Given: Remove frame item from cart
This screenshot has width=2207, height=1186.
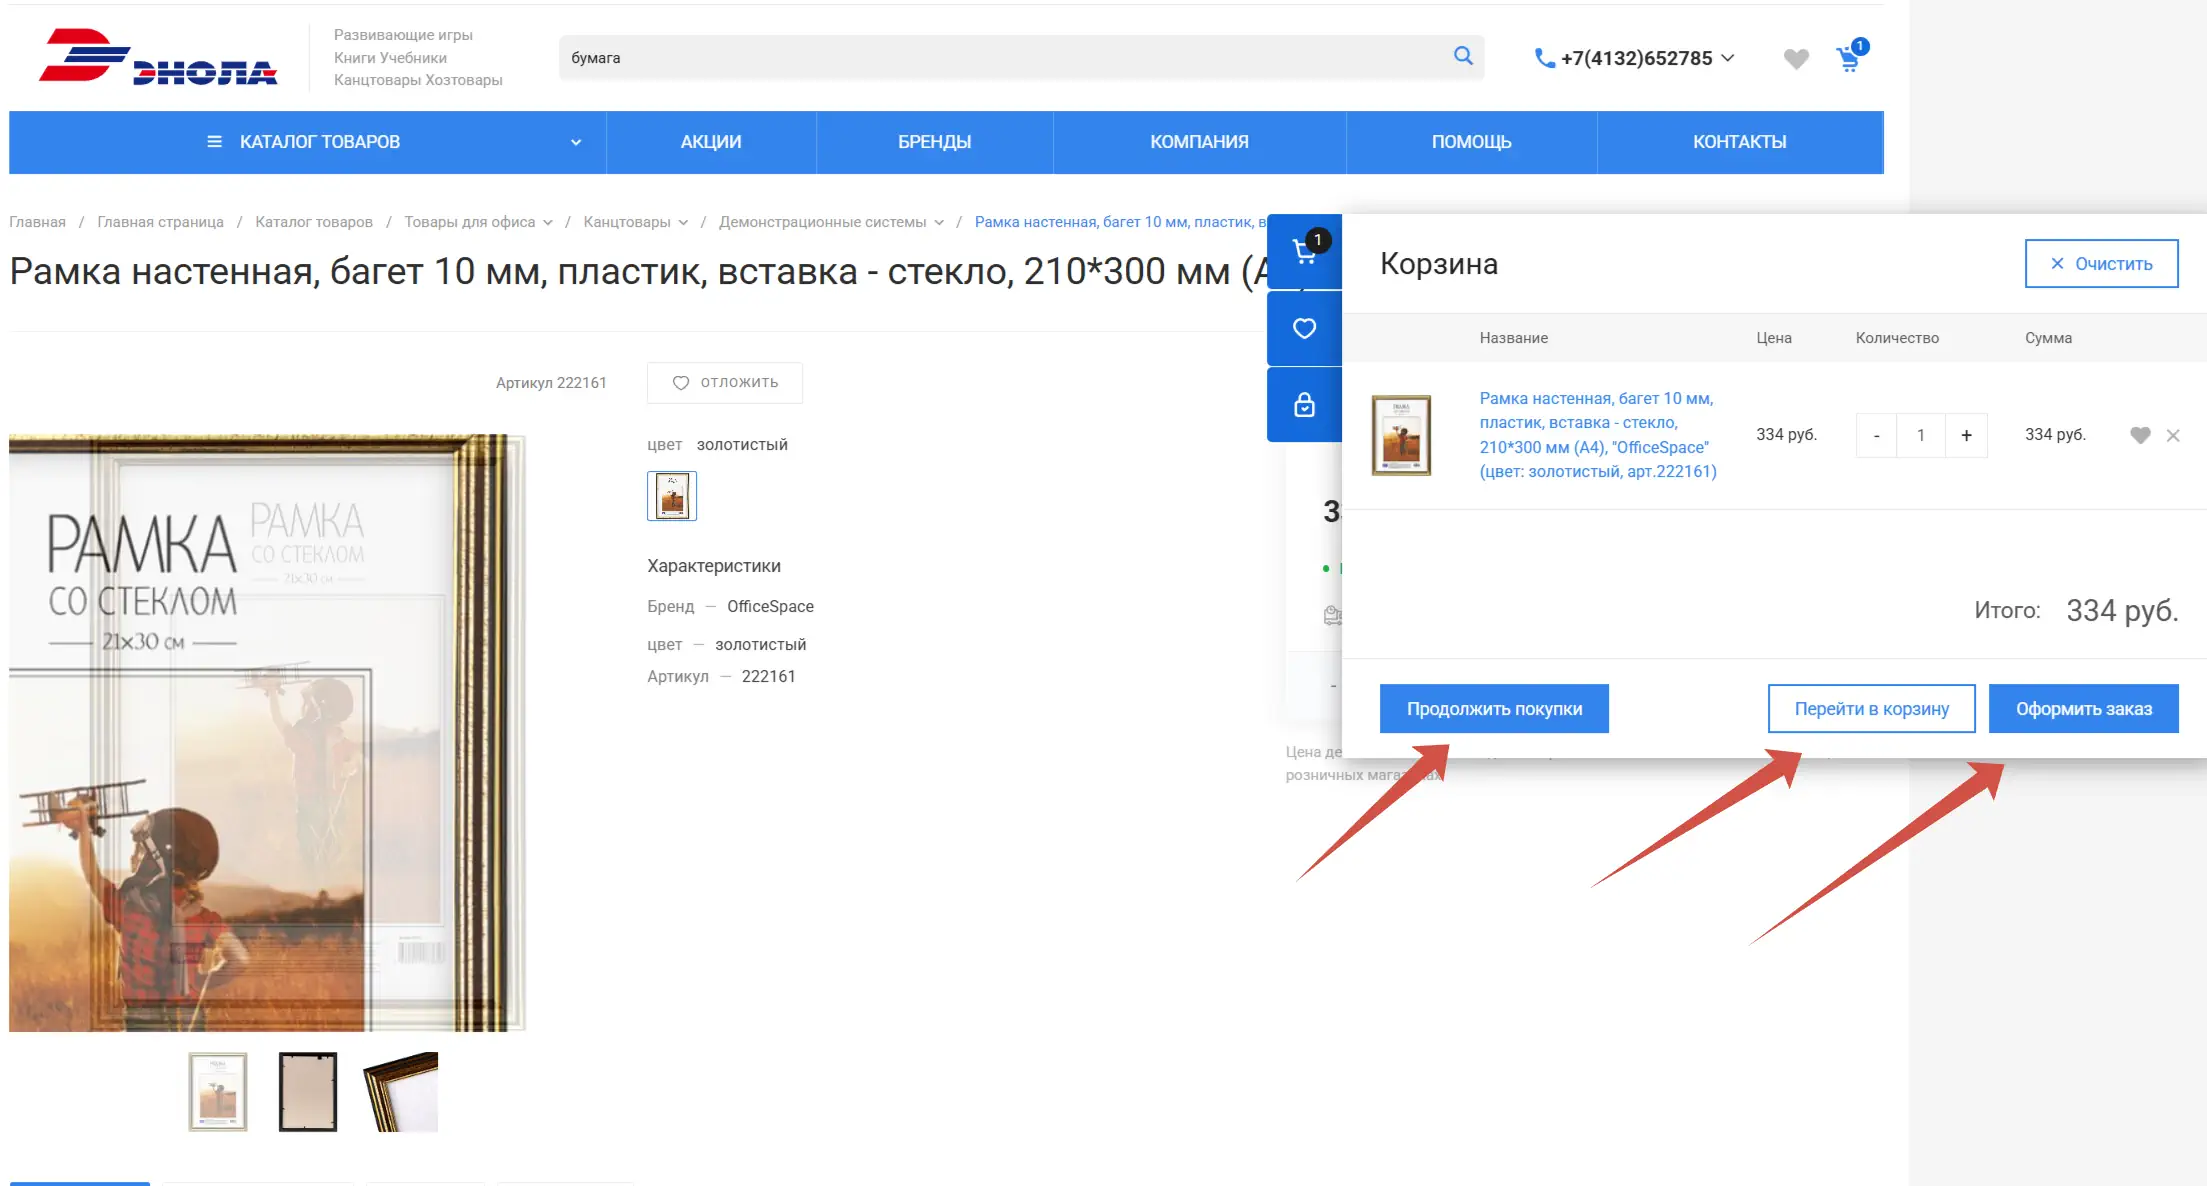Looking at the screenshot, I should [2173, 435].
